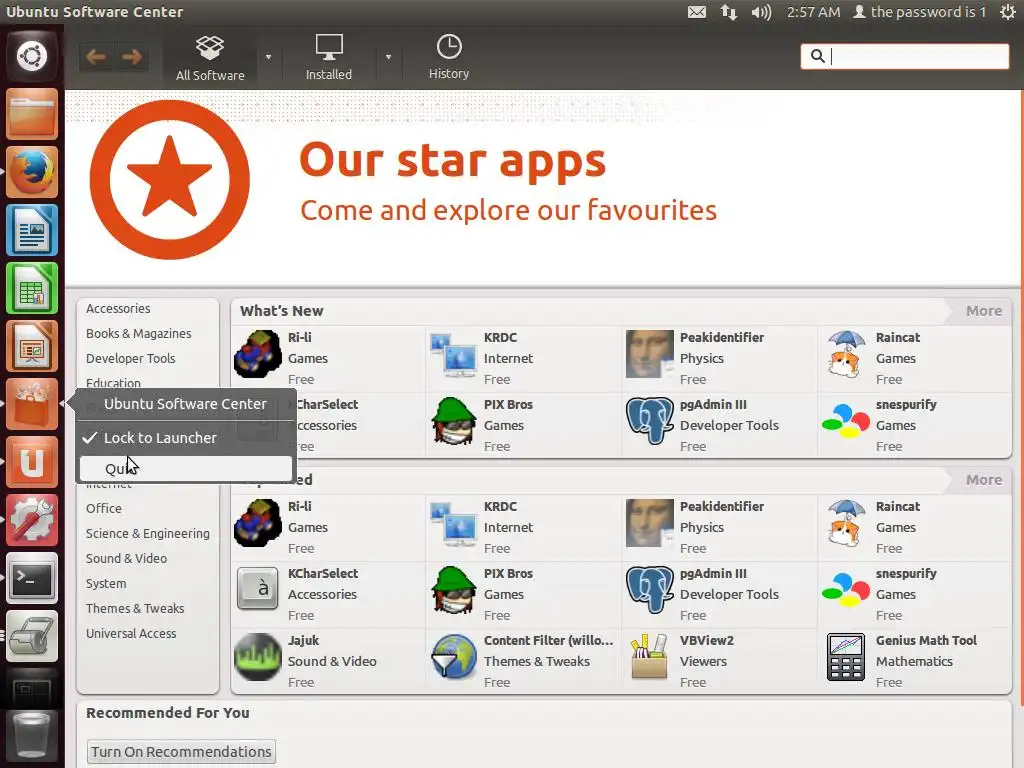Go forward with the right arrow button
The image size is (1024, 768).
(132, 57)
